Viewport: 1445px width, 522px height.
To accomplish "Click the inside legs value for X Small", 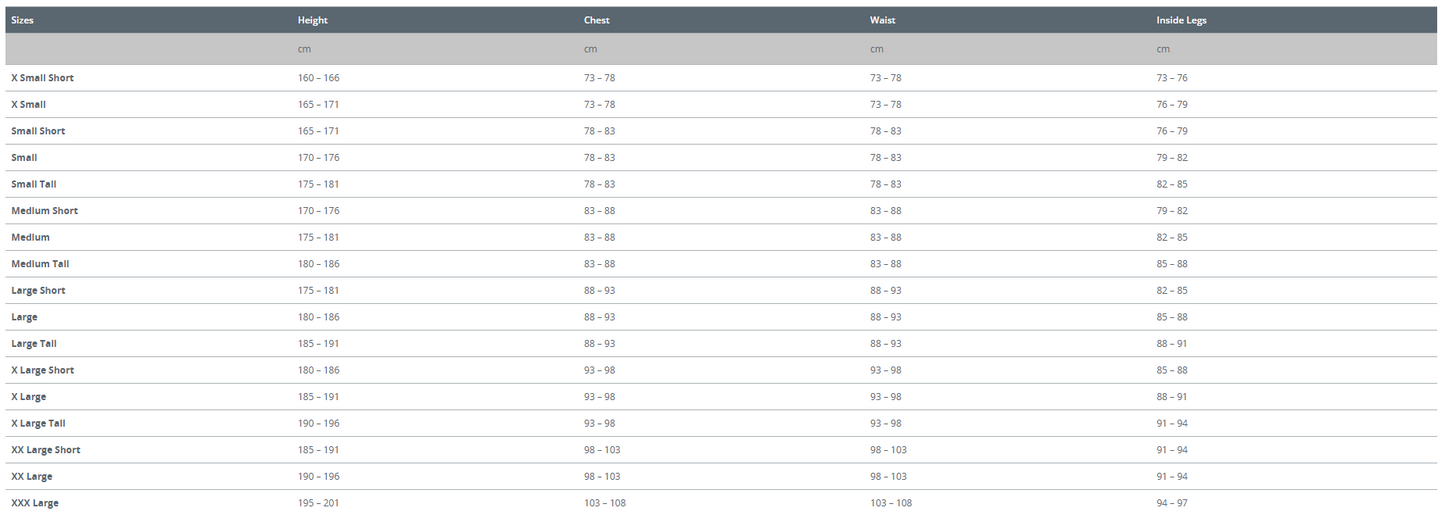I will [1172, 104].
